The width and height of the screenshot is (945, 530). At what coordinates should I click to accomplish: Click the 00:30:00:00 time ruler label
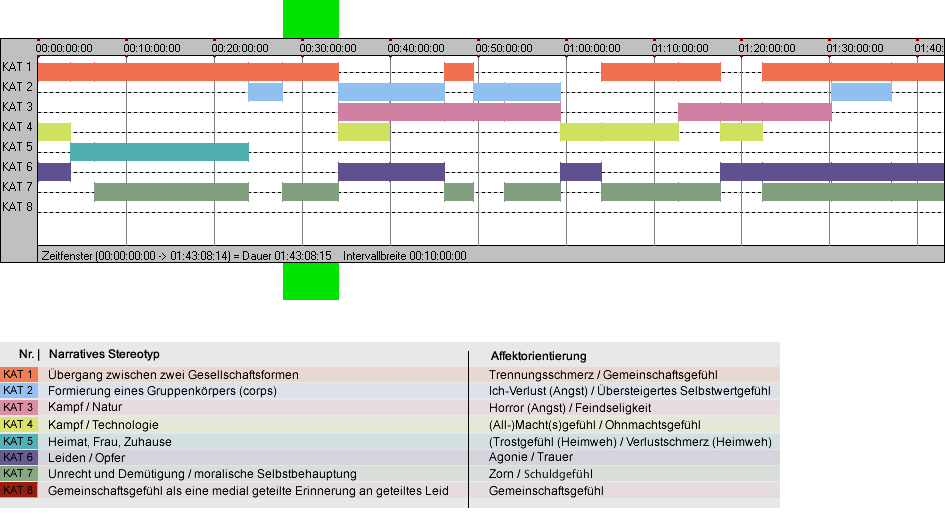(328, 48)
